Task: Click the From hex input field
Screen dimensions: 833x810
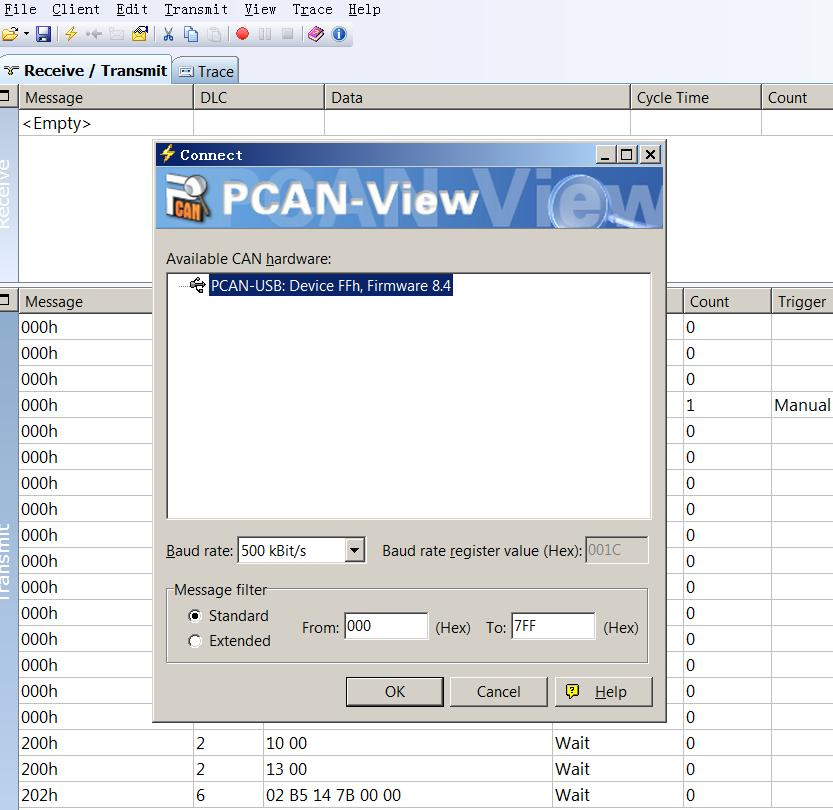Action: (x=386, y=626)
